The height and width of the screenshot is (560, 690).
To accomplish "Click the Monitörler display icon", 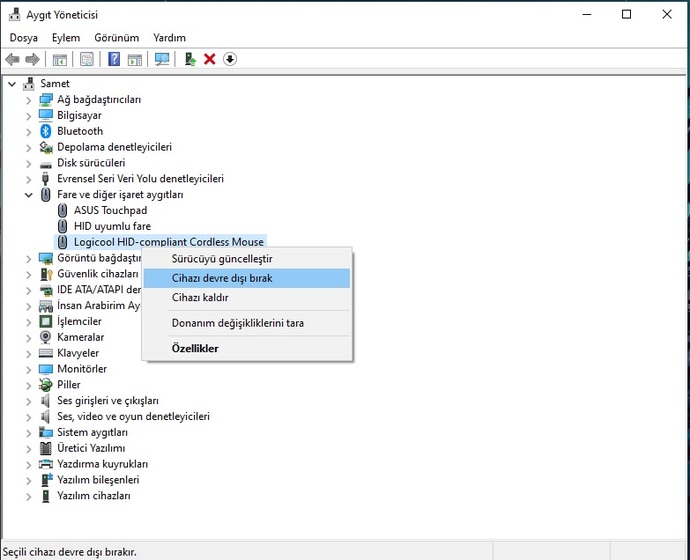I will point(46,369).
